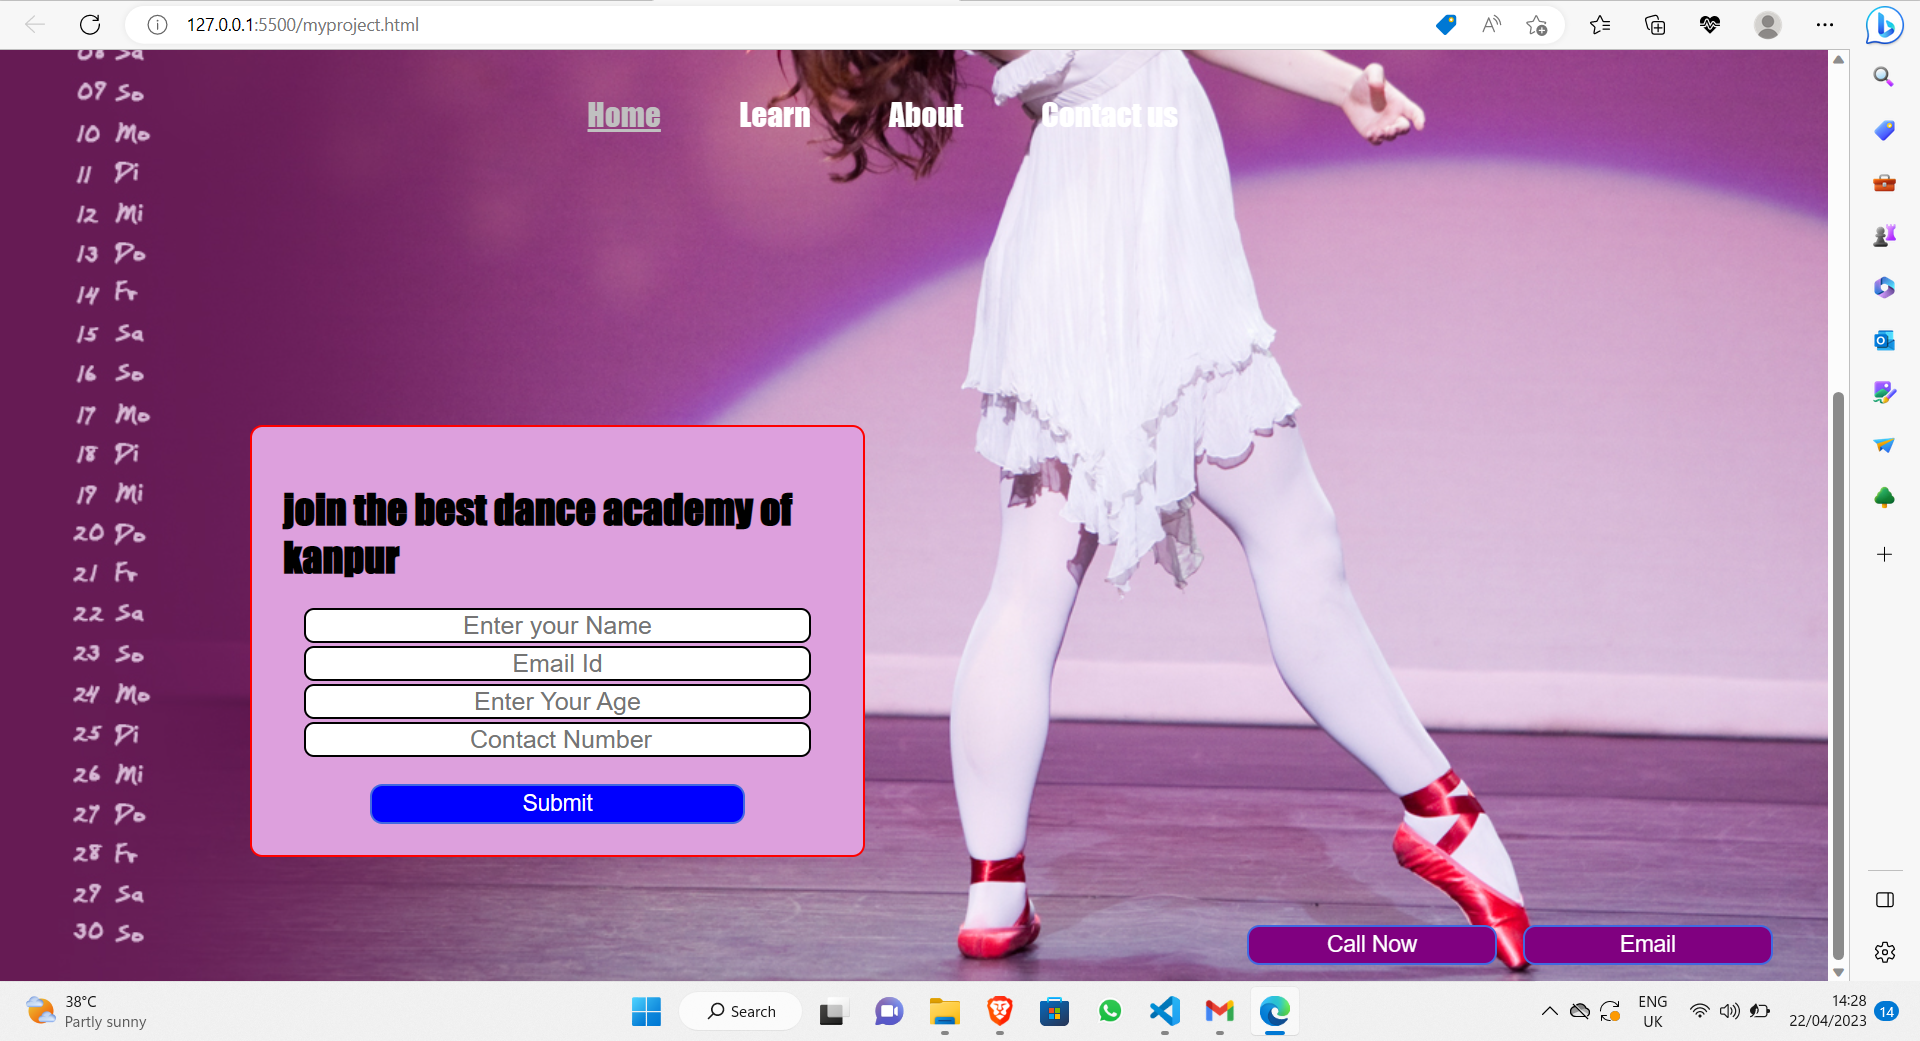Click the Enter Your Age field
The width and height of the screenshot is (1920, 1041).
coord(557,702)
